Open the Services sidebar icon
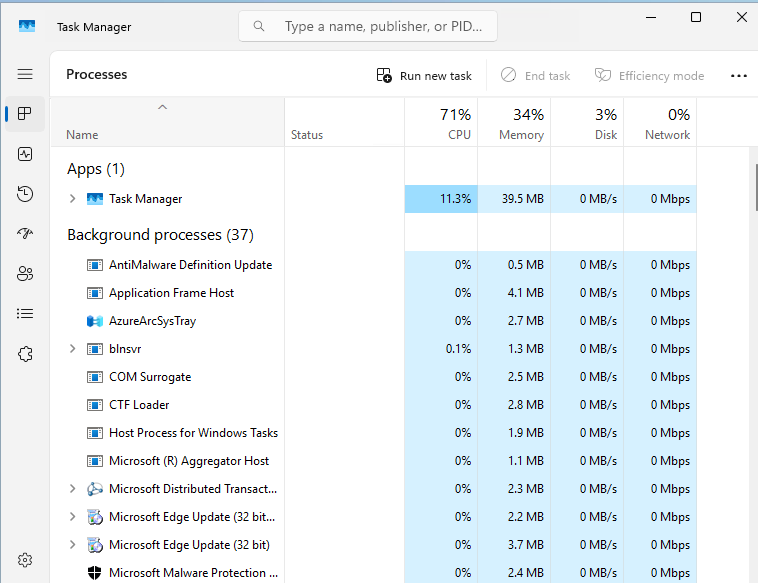 (25, 354)
